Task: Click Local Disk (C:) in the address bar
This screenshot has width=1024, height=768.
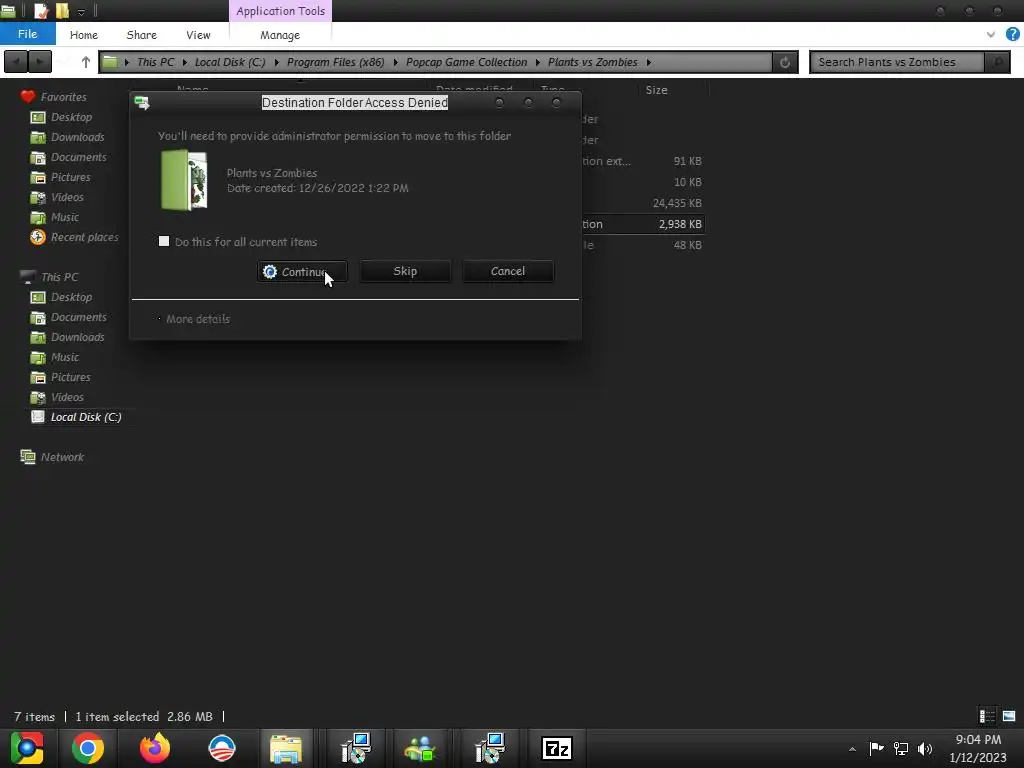Action: (x=230, y=62)
